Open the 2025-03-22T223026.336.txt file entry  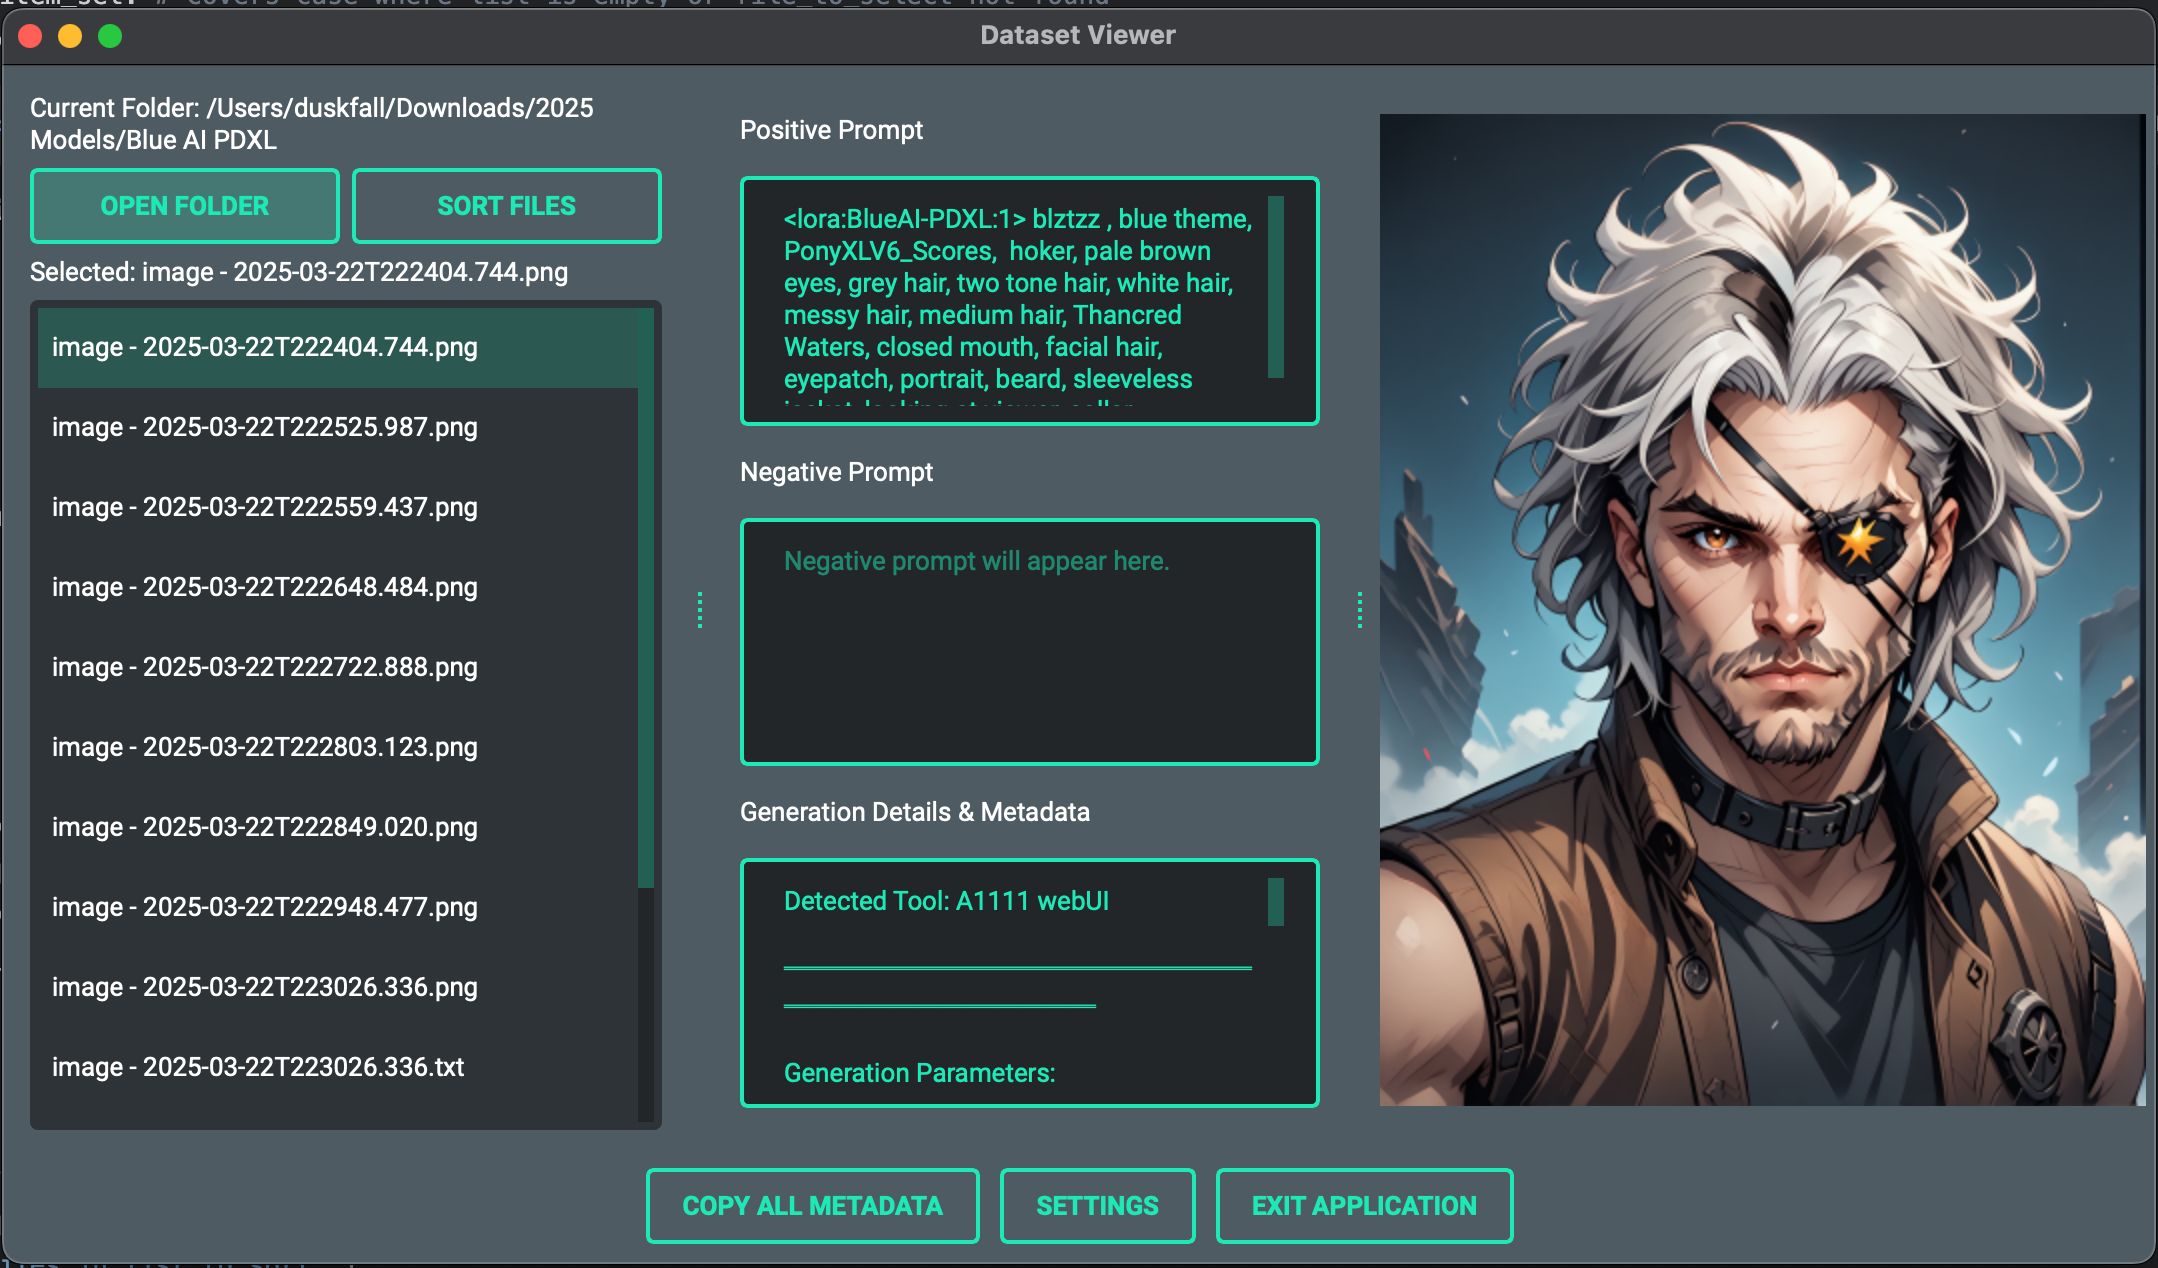point(258,1067)
